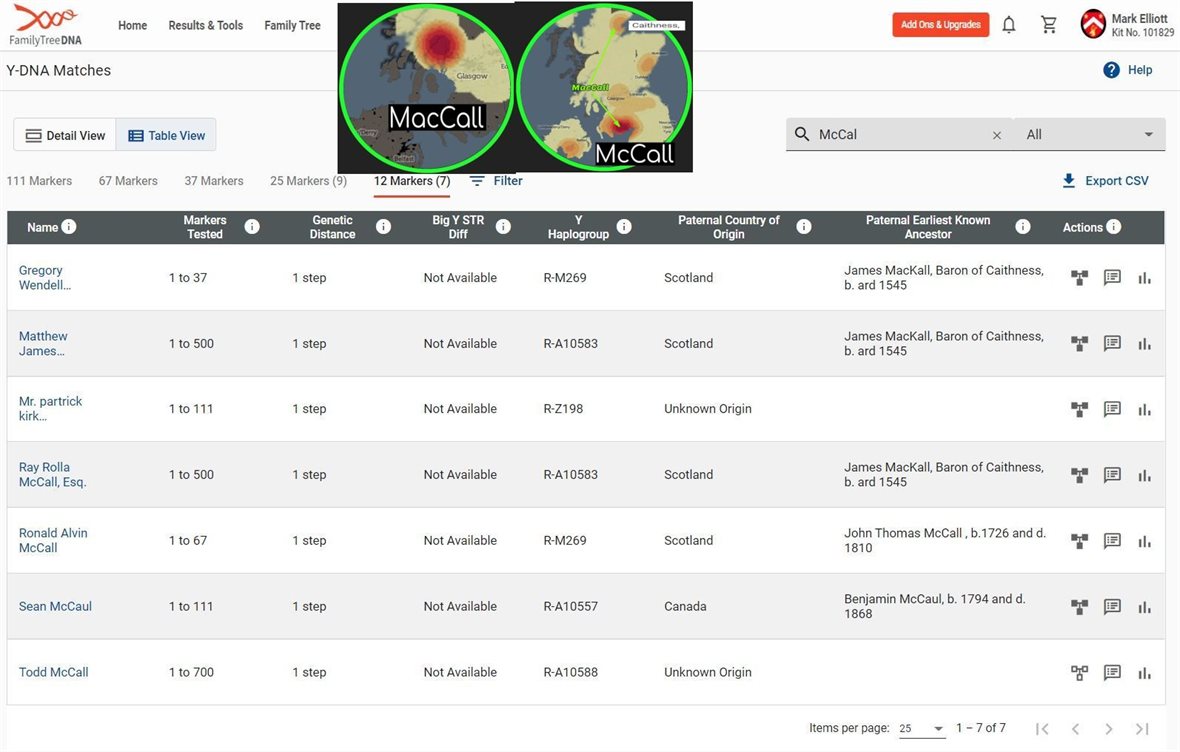Open the Items per page dropdown
This screenshot has height=752, width=1180.
click(921, 729)
